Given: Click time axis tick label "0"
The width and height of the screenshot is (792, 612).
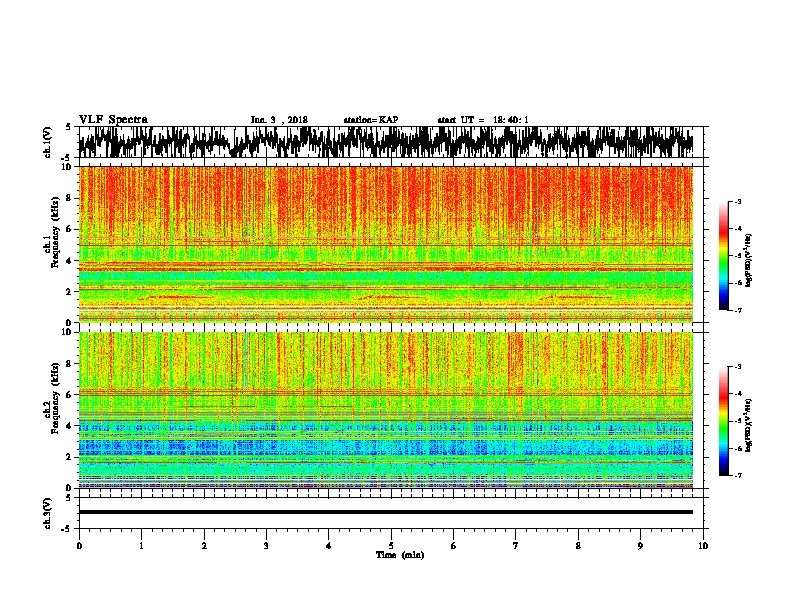Looking at the screenshot, I should (79, 546).
